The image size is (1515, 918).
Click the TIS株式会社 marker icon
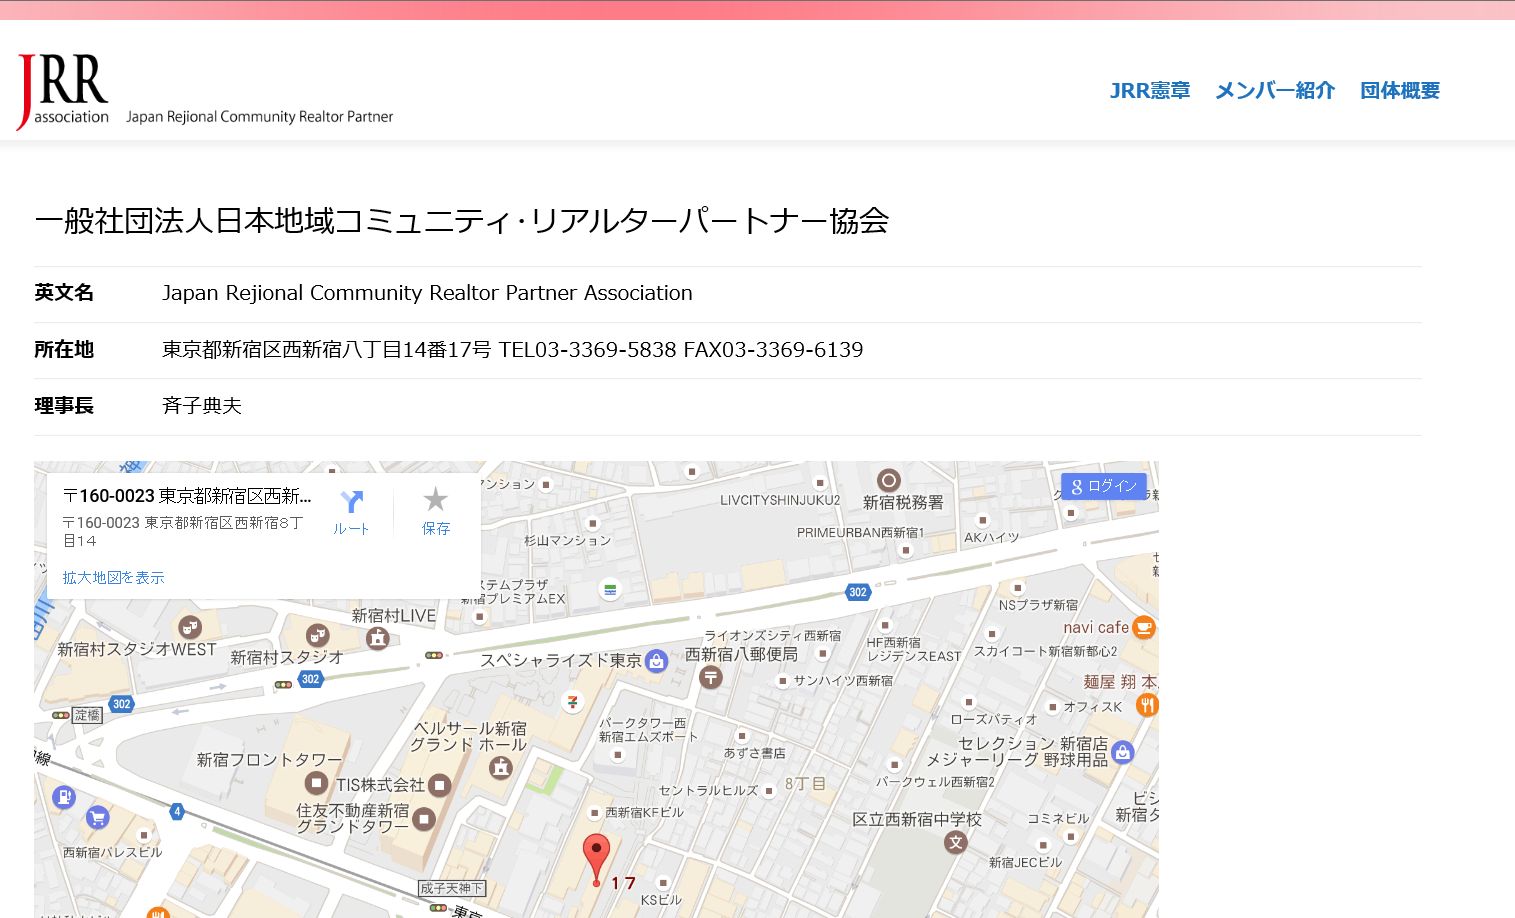(439, 786)
